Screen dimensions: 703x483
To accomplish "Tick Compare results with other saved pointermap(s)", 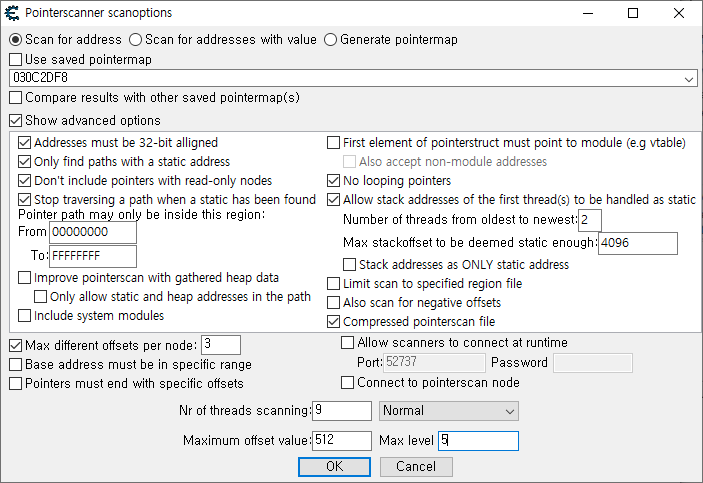I will click(x=15, y=98).
